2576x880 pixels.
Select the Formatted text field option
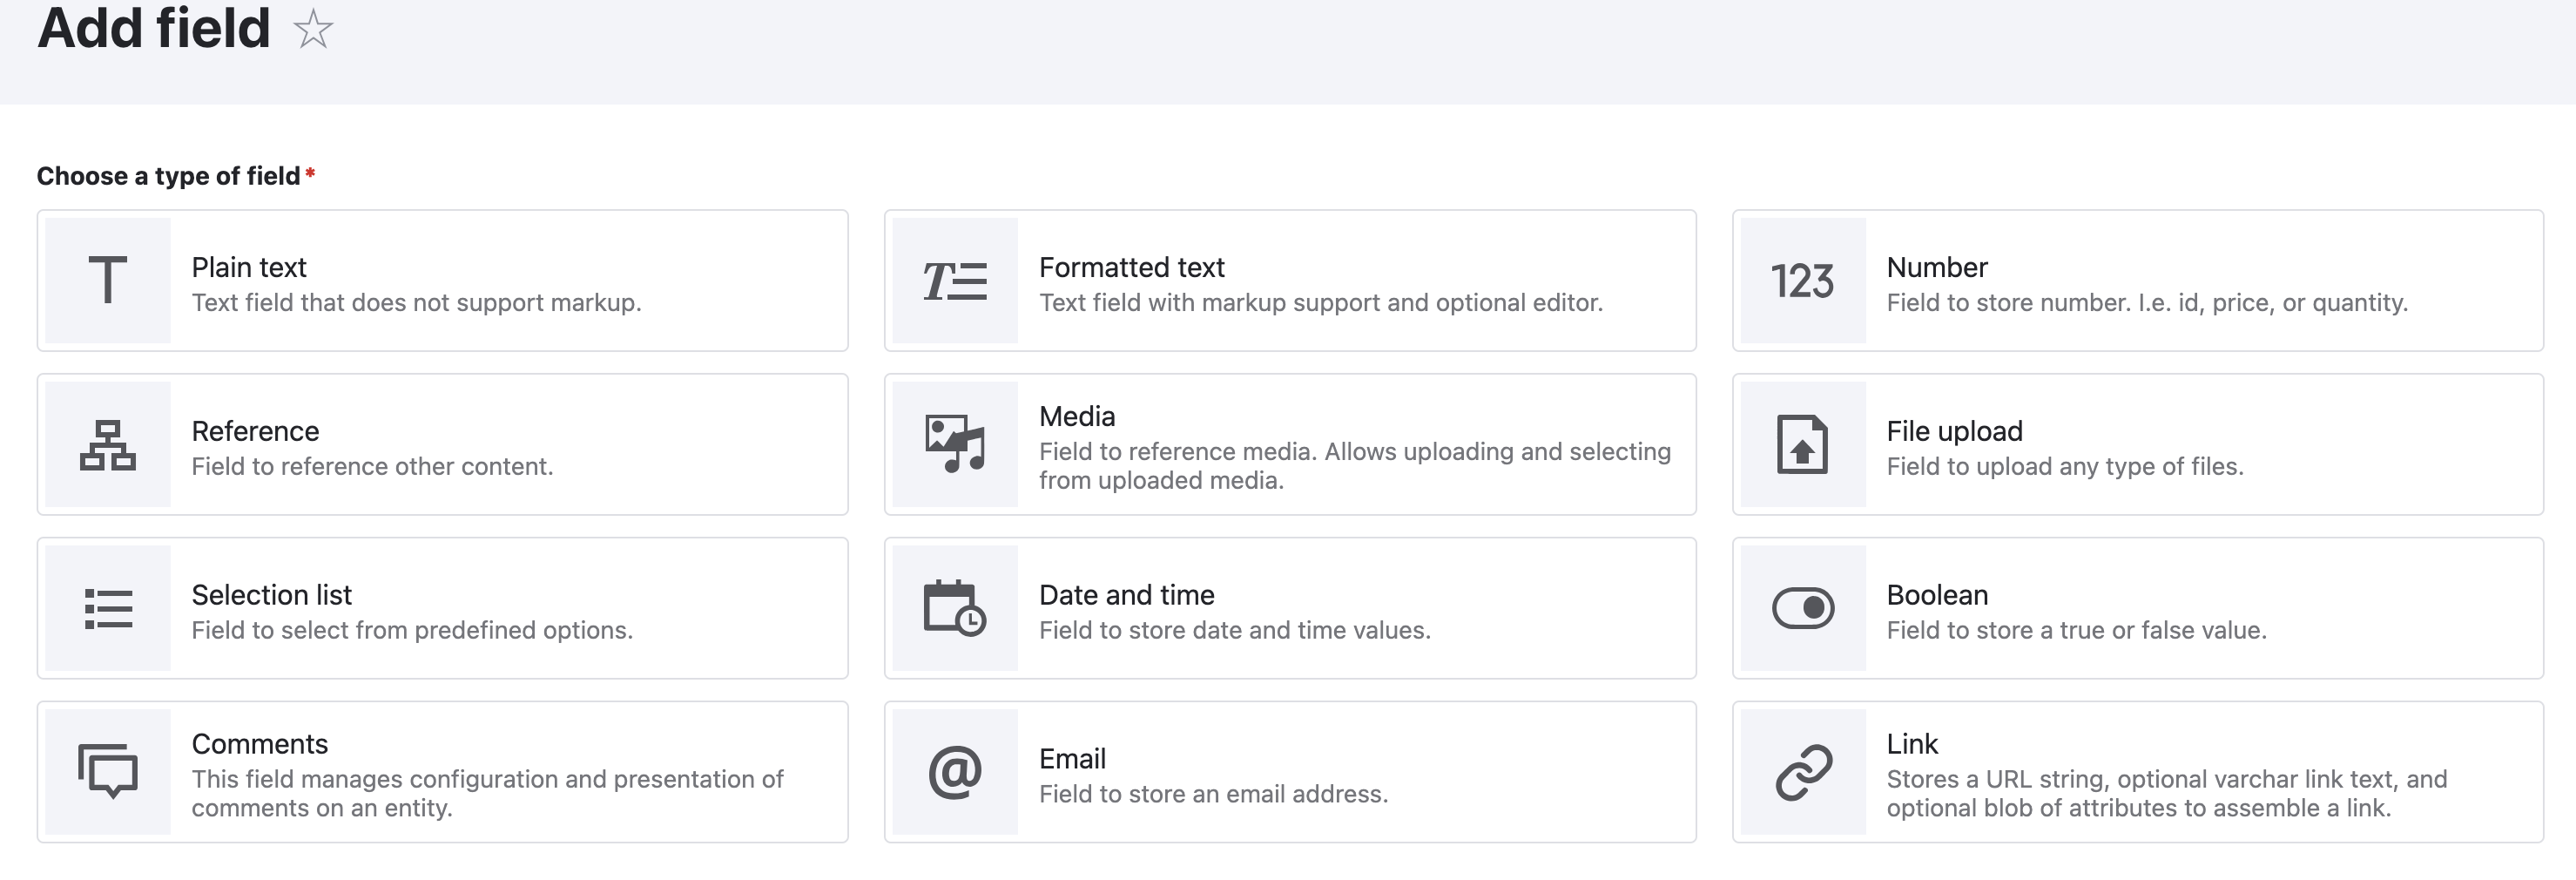(x=1131, y=267)
